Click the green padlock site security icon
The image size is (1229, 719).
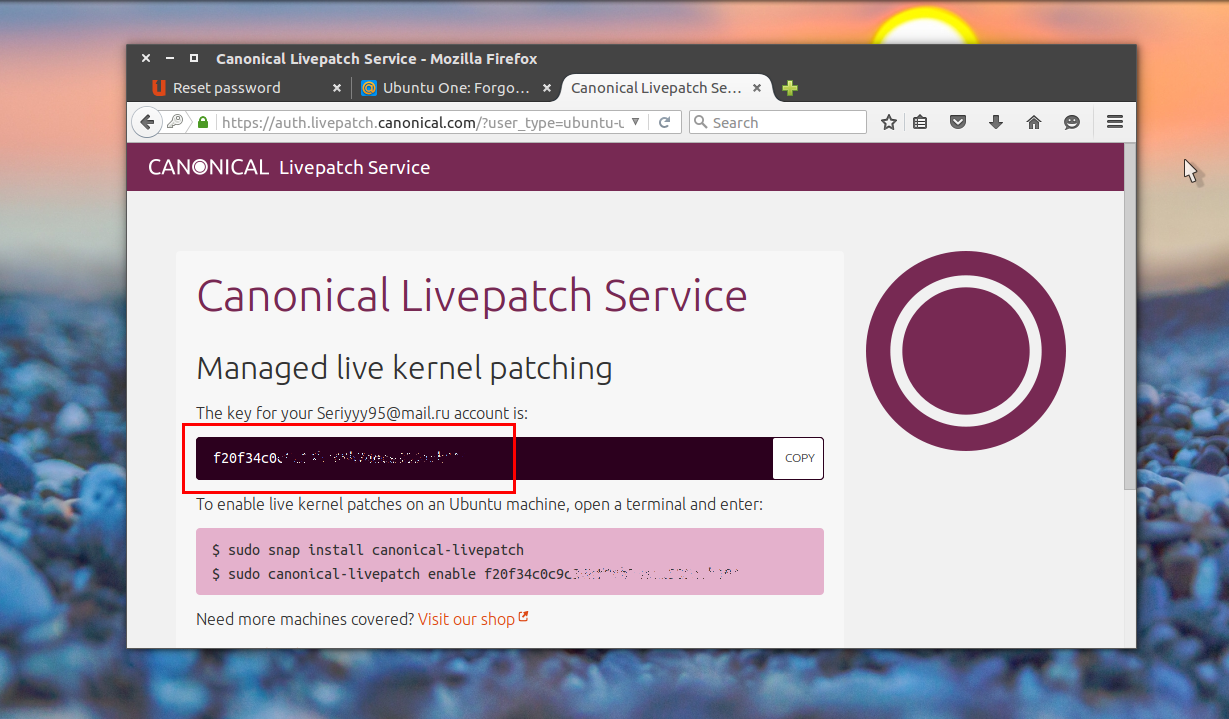point(203,123)
